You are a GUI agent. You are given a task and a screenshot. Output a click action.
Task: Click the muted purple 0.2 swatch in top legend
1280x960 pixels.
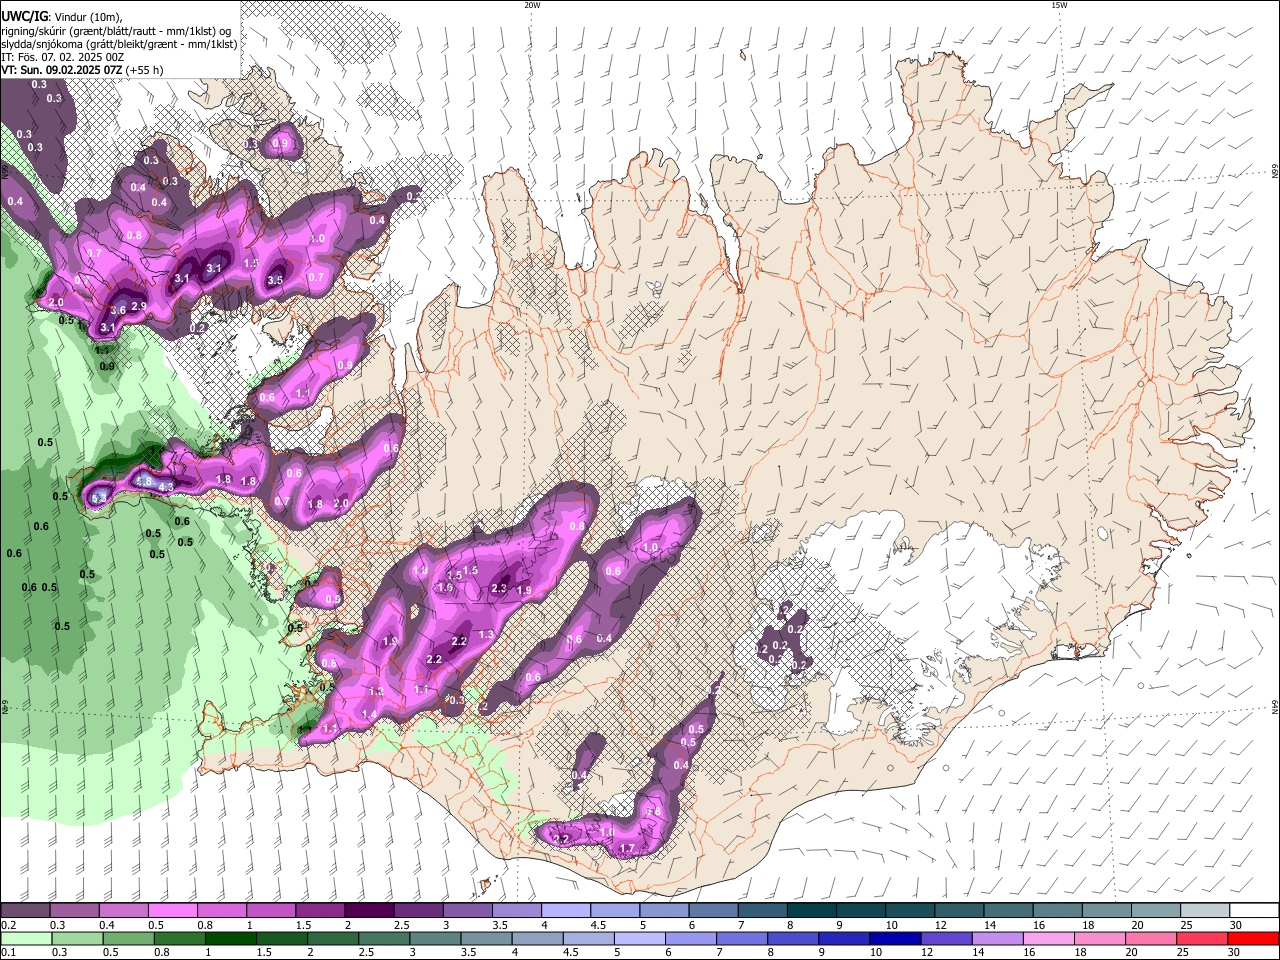pyautogui.click(x=24, y=911)
